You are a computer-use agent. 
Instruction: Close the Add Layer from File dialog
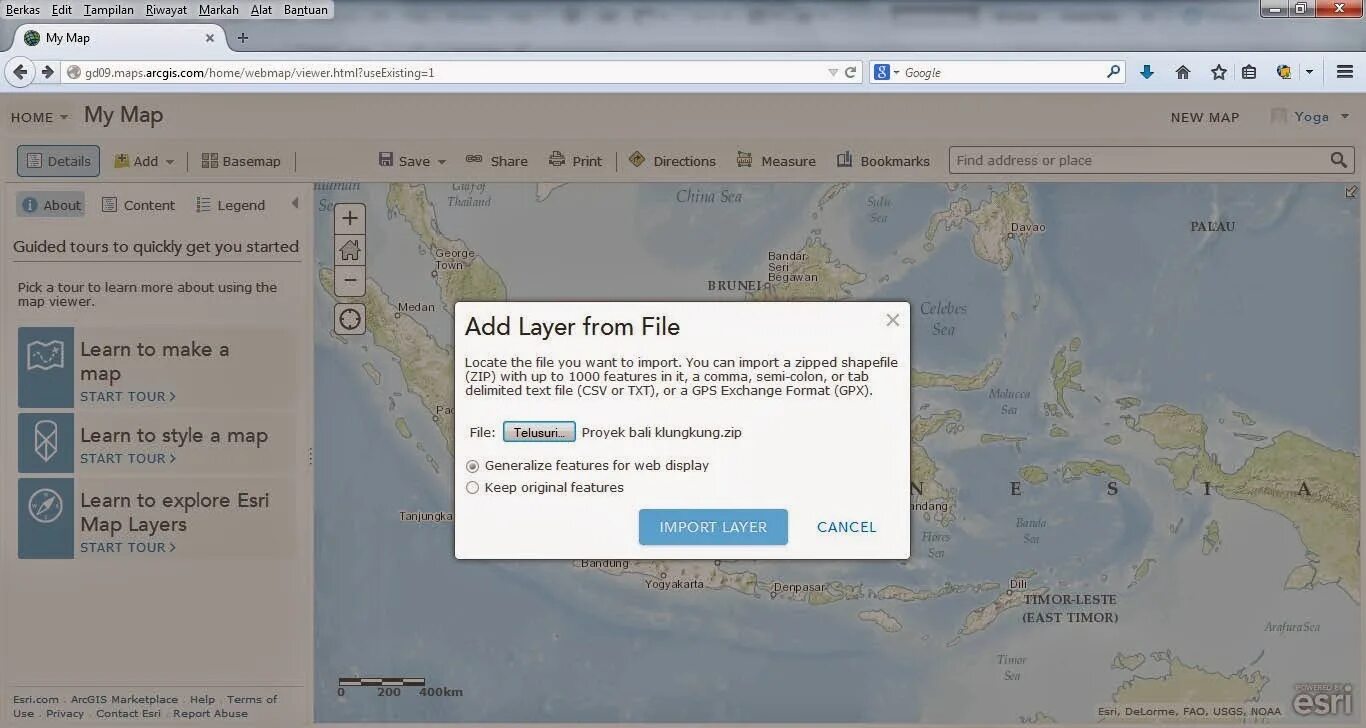click(x=892, y=320)
